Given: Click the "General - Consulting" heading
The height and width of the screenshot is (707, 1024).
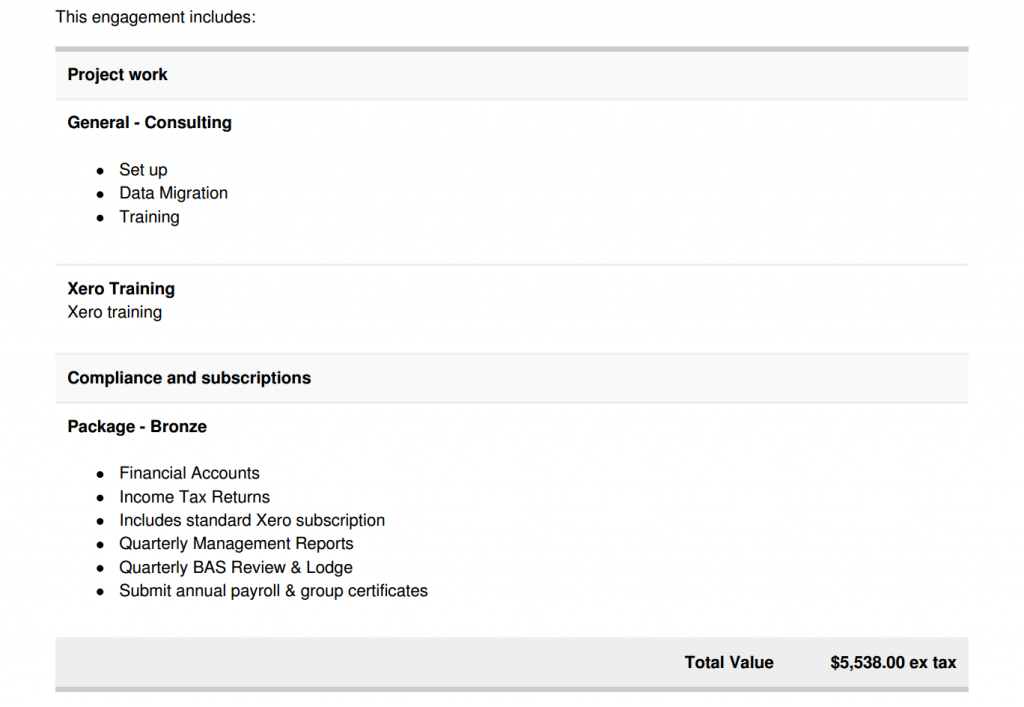Looking at the screenshot, I should [x=149, y=123].
